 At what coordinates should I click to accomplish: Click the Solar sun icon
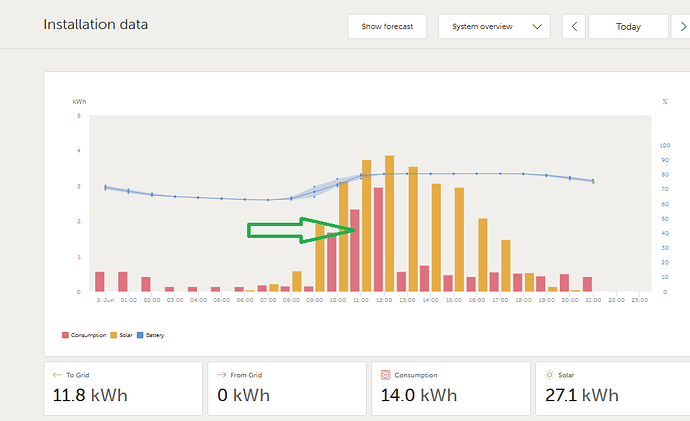(550, 374)
